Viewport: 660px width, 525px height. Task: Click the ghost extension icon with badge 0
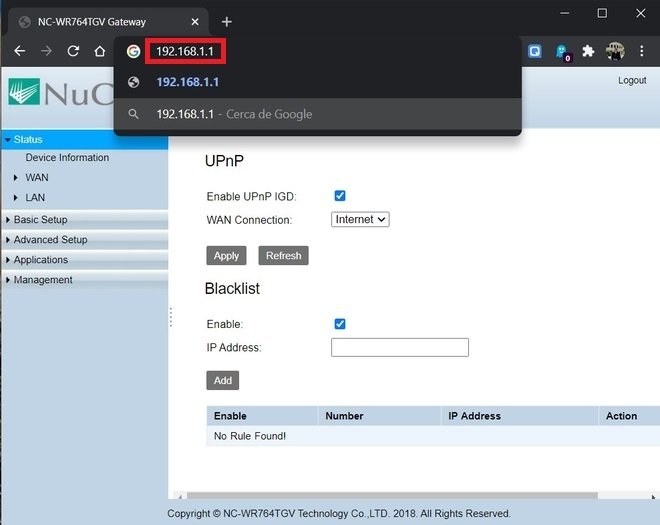tap(562, 53)
